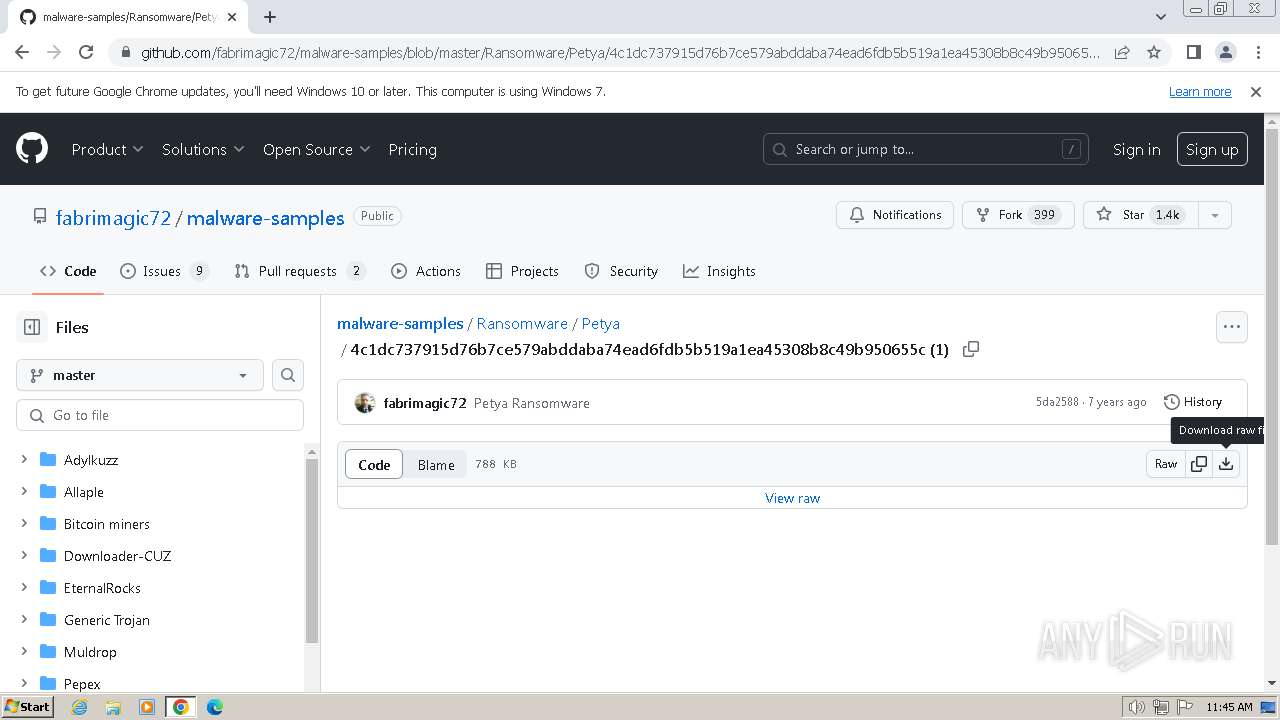The image size is (1280, 720).
Task: Open the Code repository tab
Action: [x=68, y=271]
